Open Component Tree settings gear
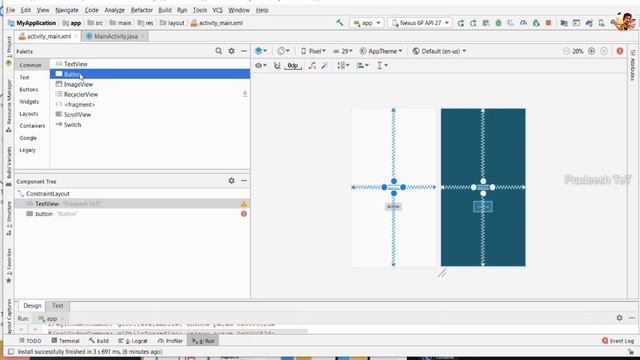This screenshot has height=360, width=640. [x=231, y=180]
